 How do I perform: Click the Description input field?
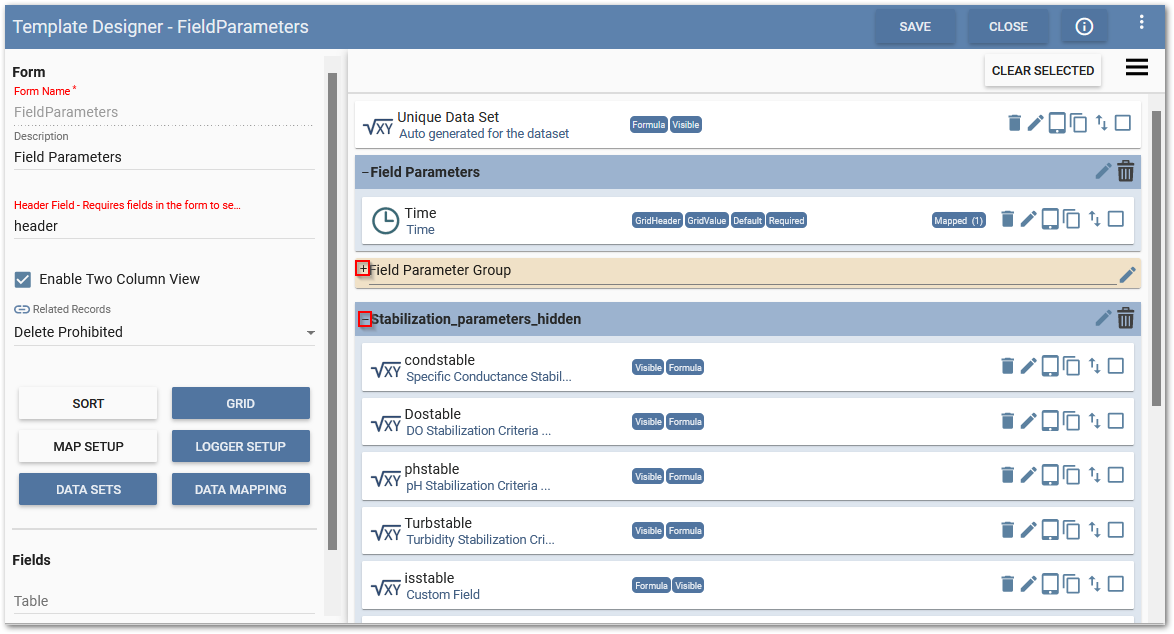point(164,157)
